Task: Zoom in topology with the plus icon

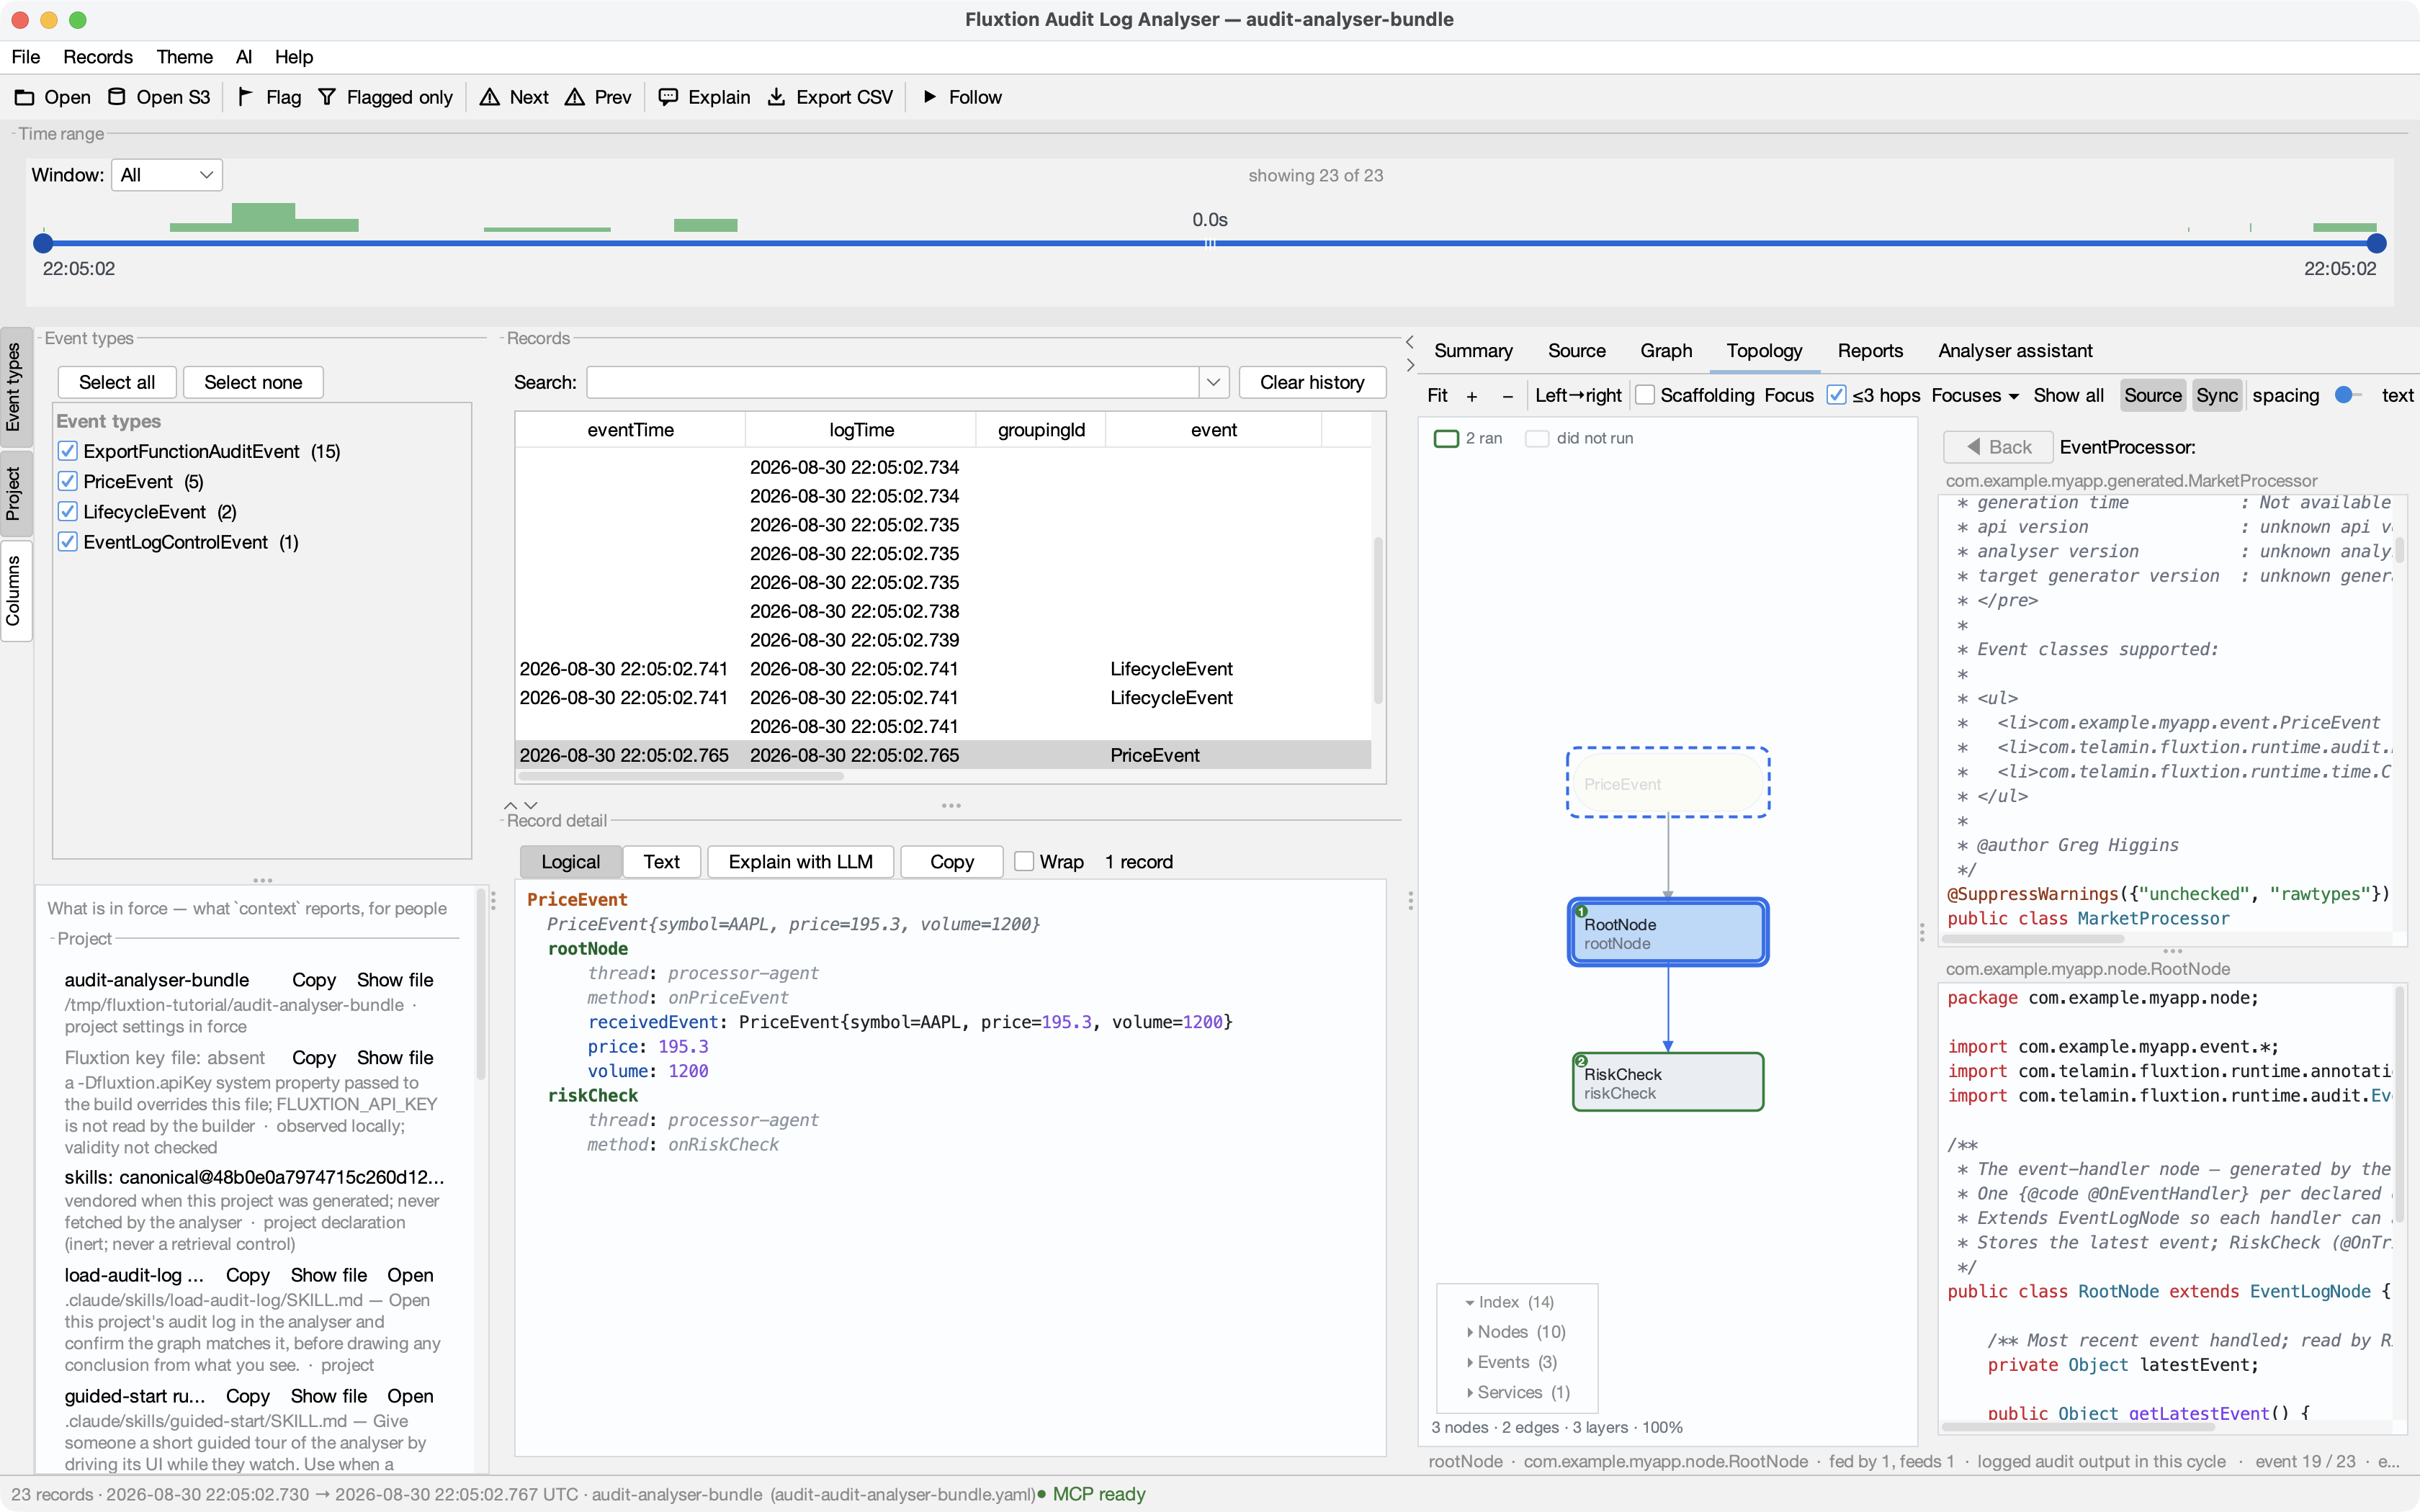Action: coord(1472,396)
